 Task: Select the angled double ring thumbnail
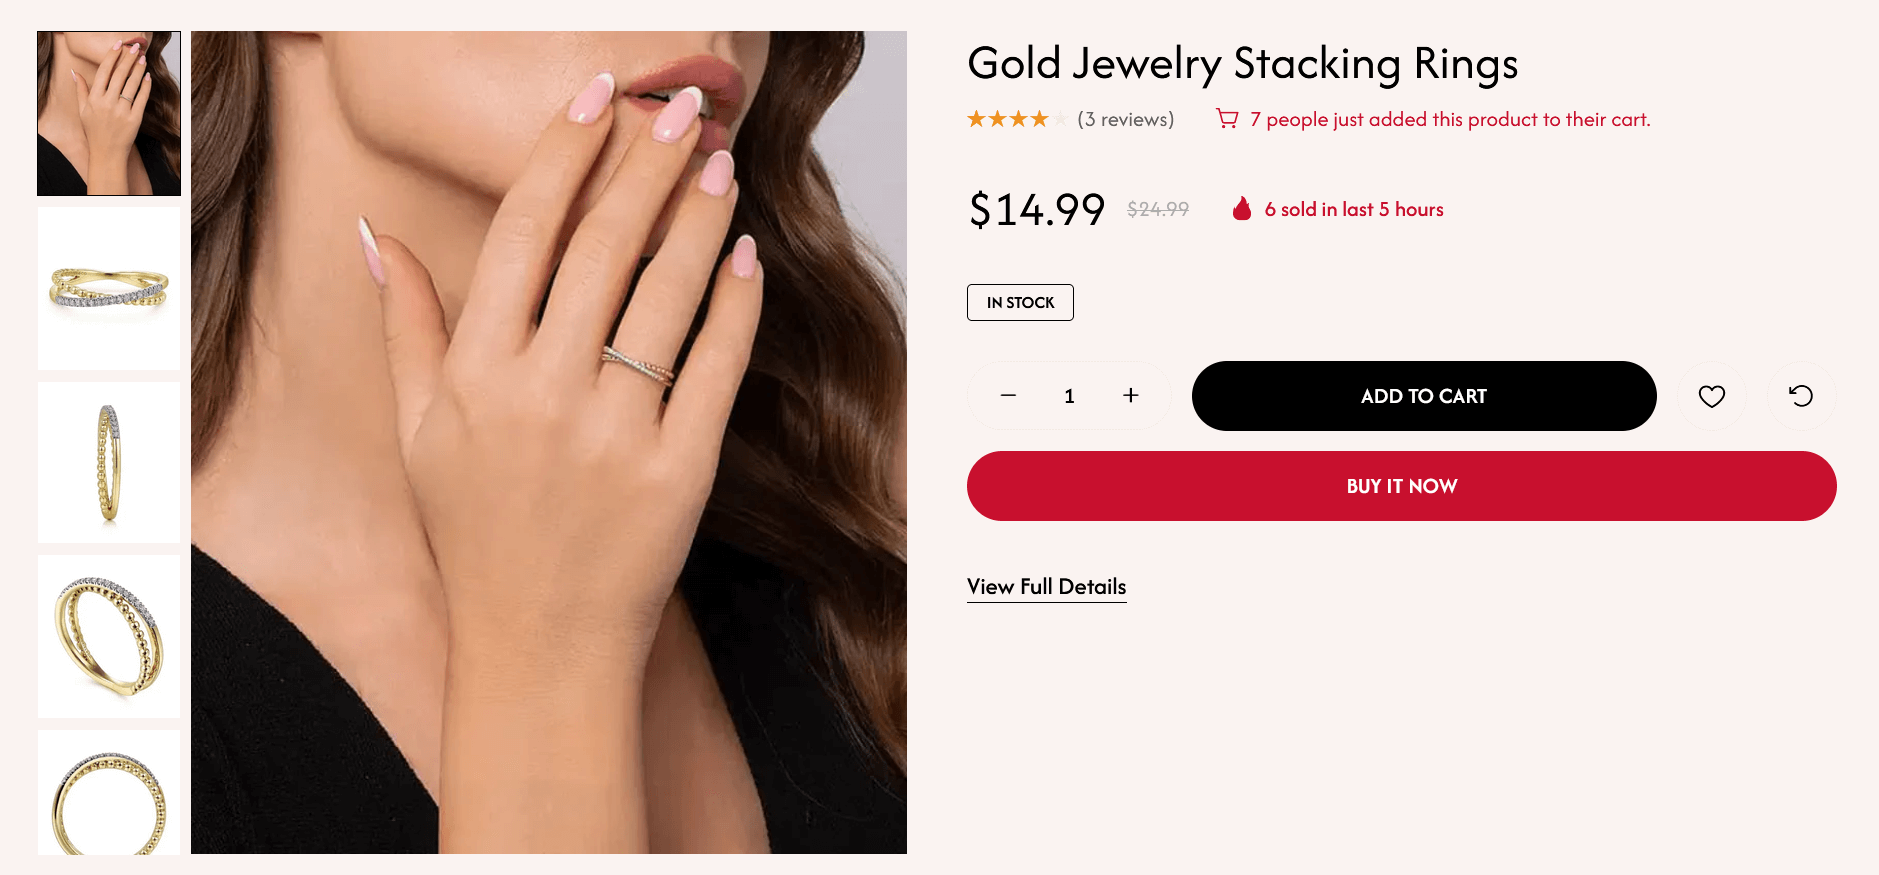point(109,636)
